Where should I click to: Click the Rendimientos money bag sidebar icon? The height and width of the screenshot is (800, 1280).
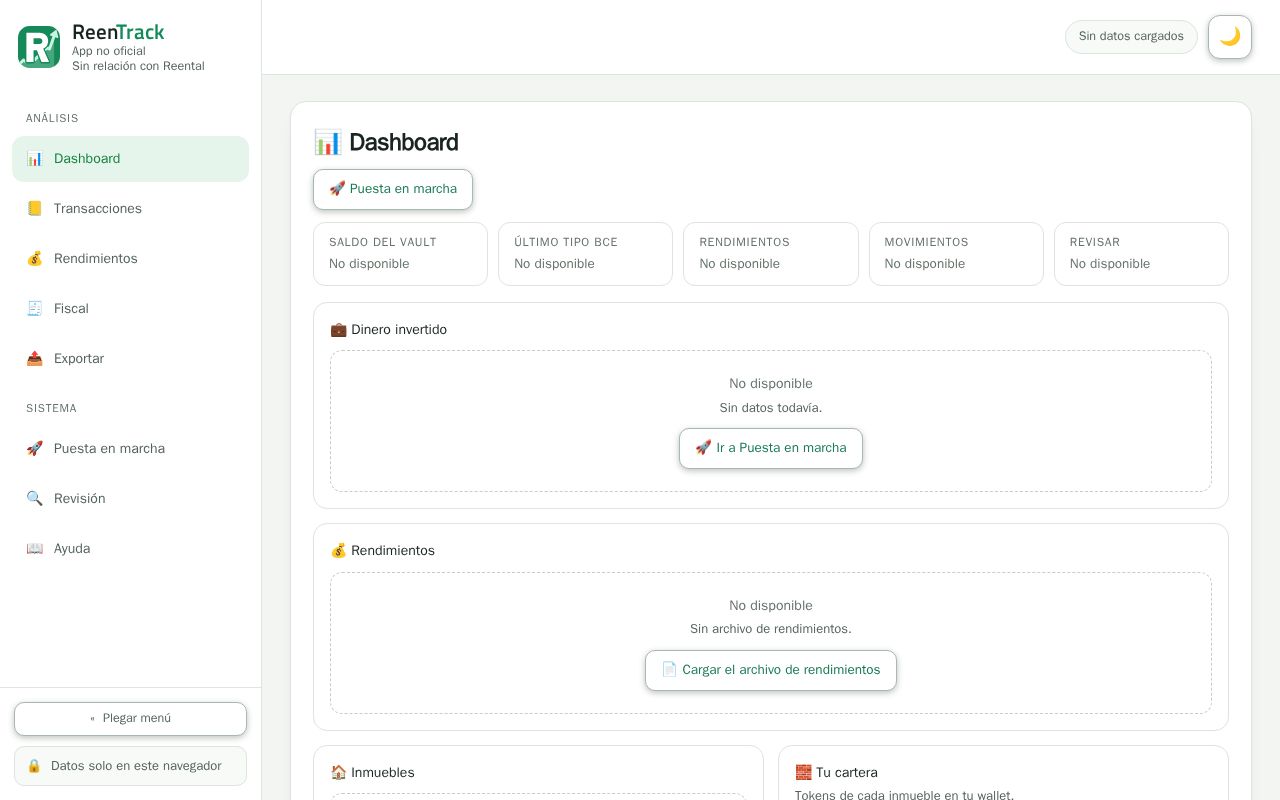click(x=35, y=259)
